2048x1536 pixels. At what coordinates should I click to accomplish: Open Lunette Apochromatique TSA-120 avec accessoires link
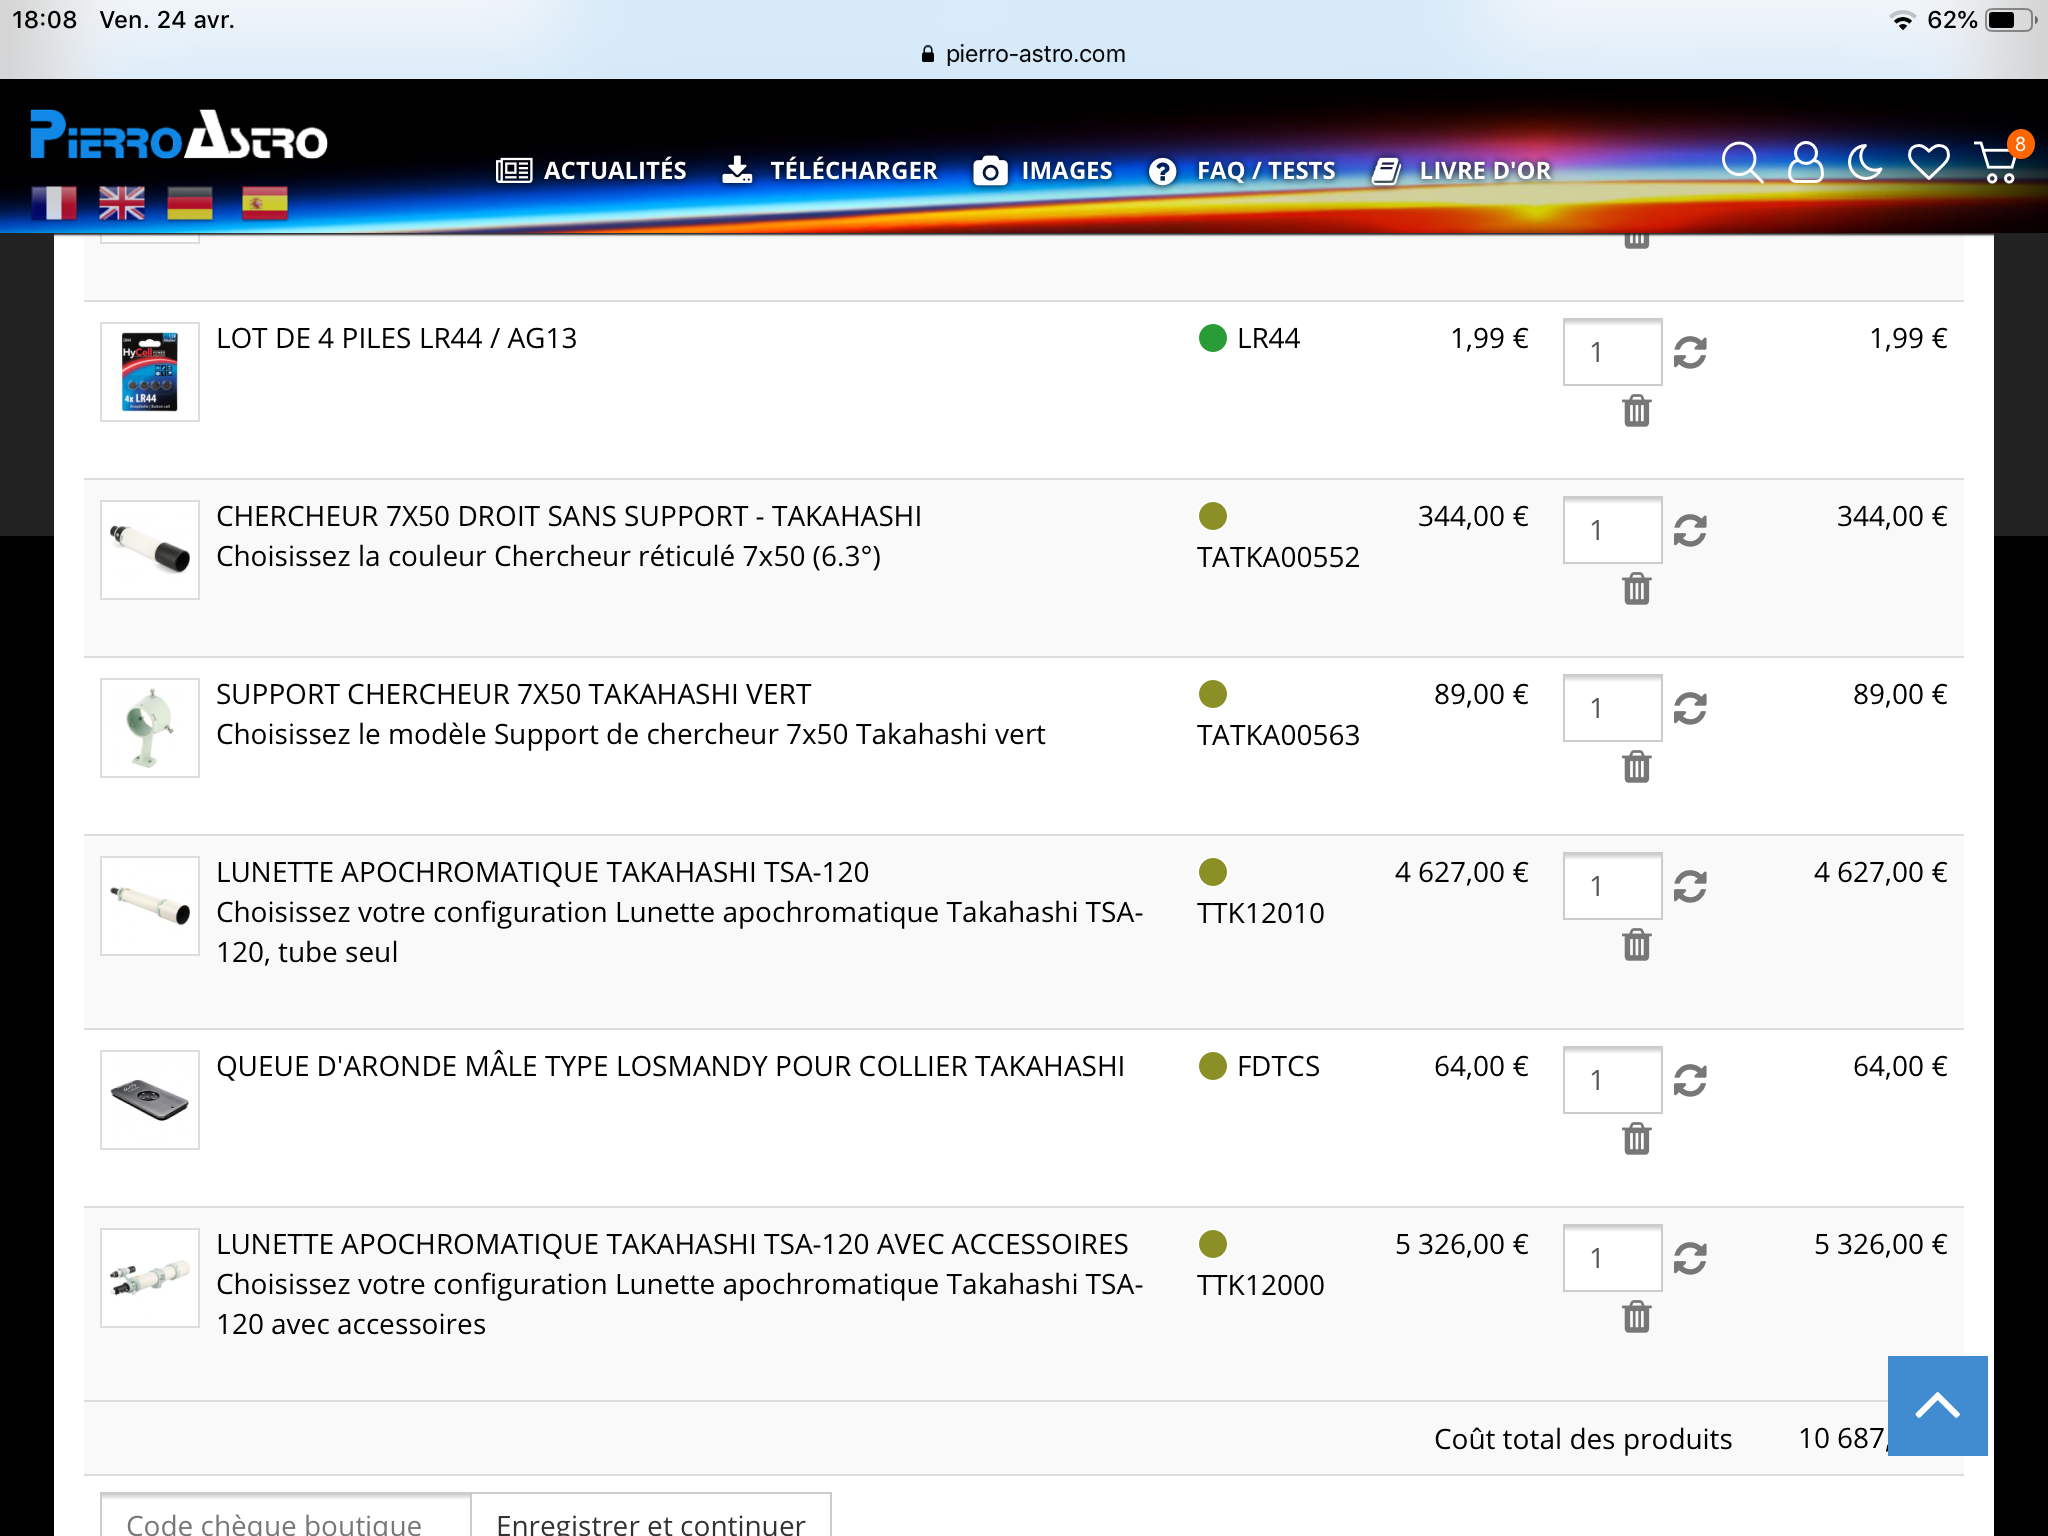672,1244
